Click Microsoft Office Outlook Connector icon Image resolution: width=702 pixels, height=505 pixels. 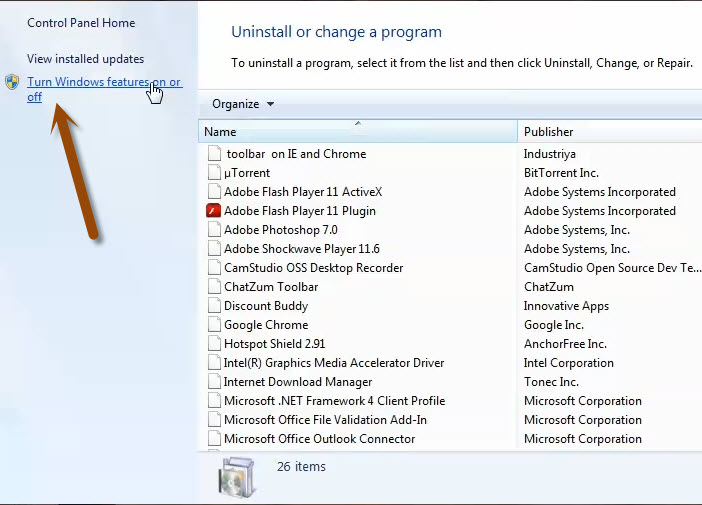214,439
